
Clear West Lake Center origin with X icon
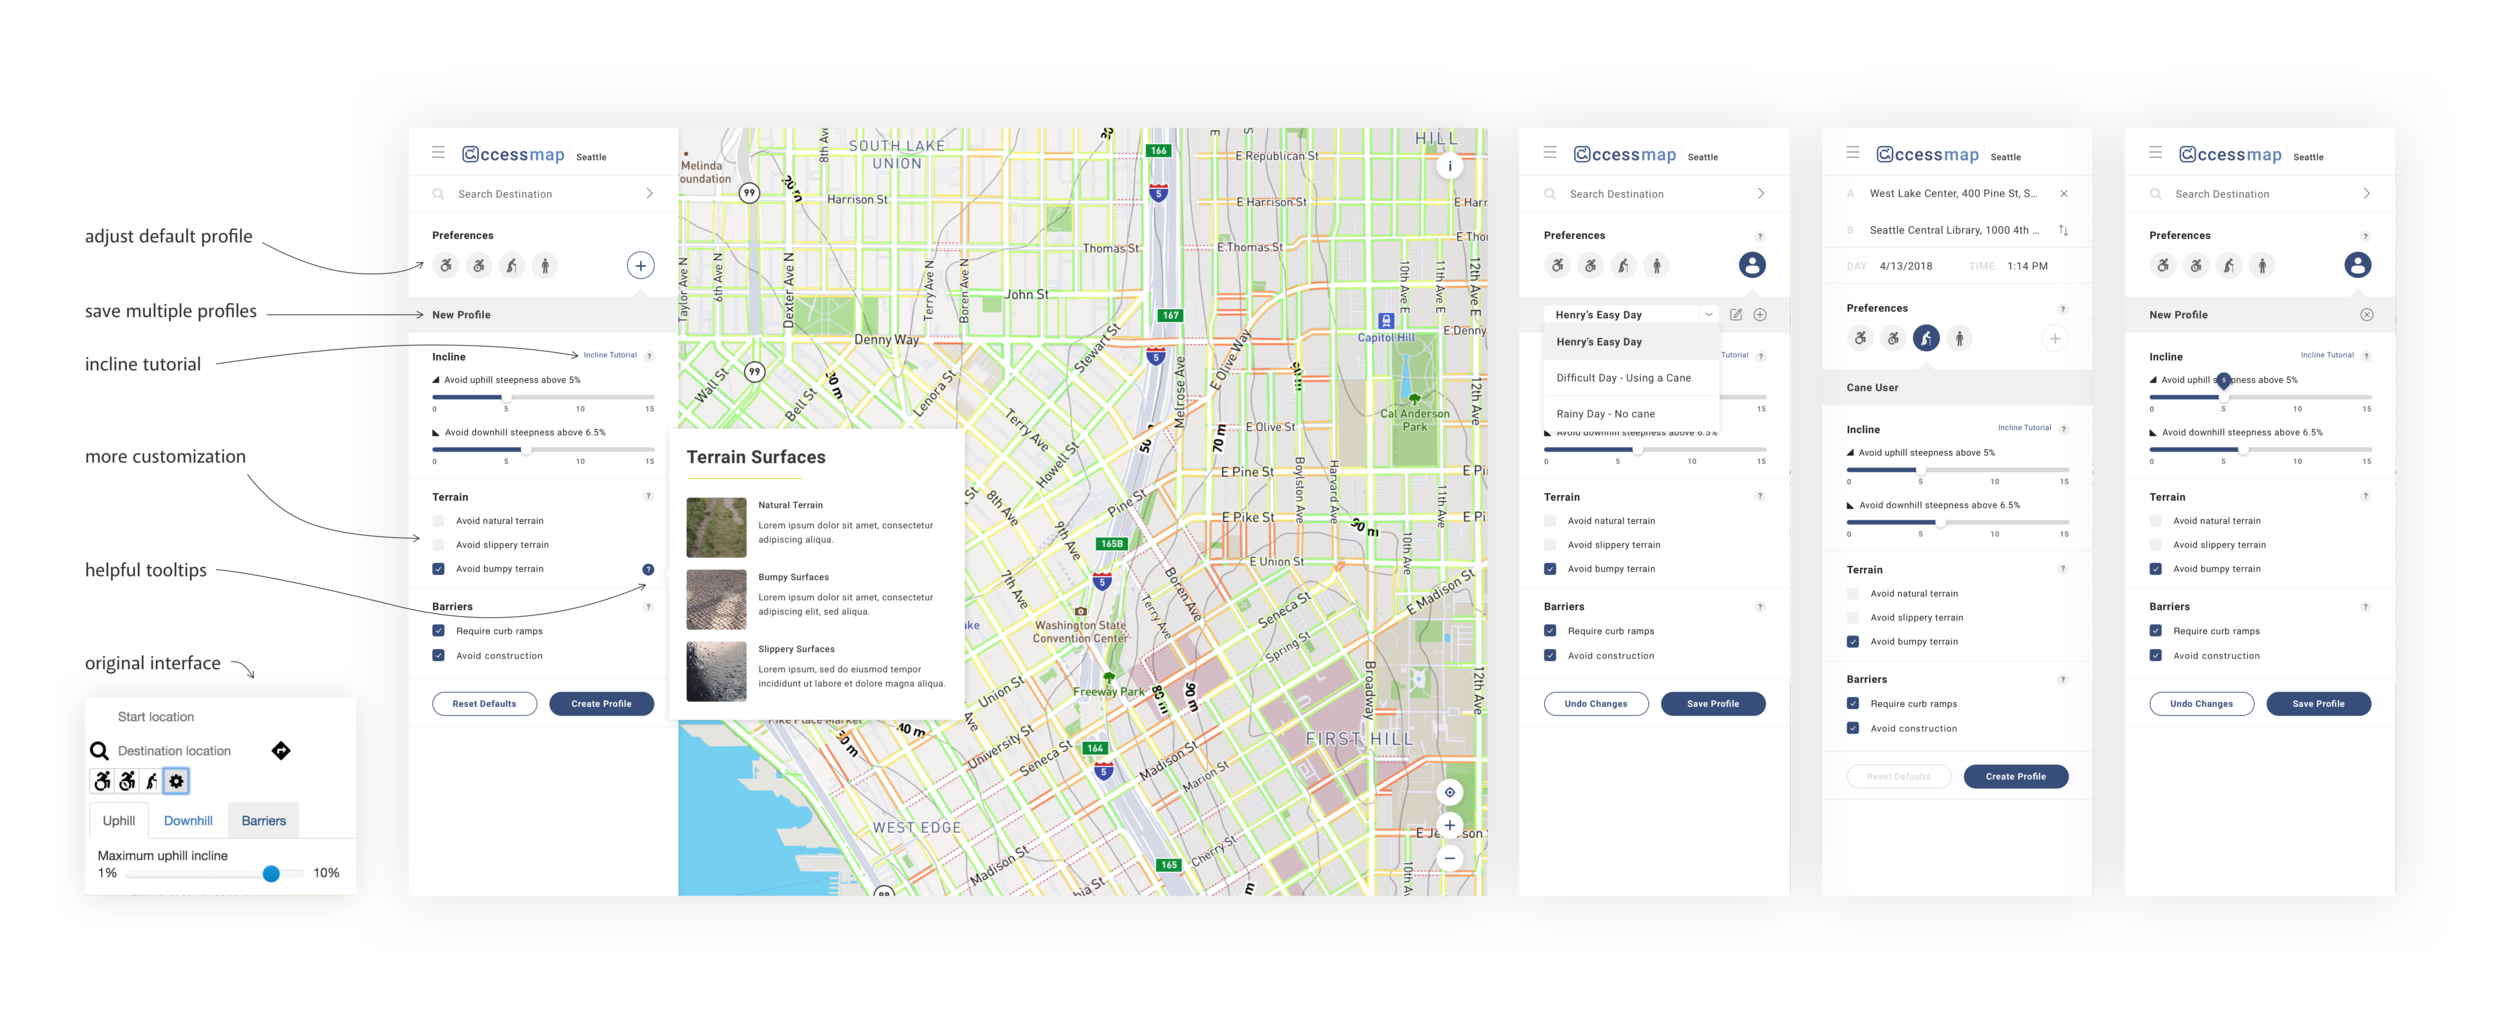[2064, 193]
